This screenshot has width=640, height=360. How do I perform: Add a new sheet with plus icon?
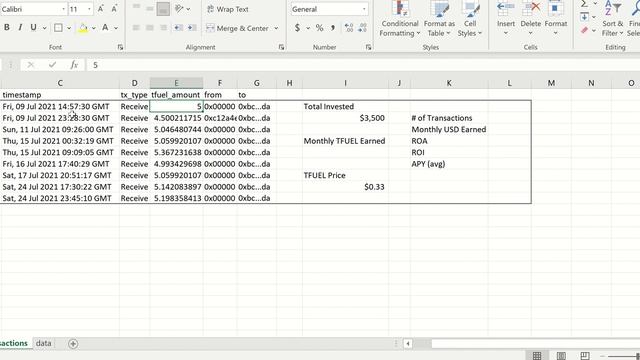point(73,344)
